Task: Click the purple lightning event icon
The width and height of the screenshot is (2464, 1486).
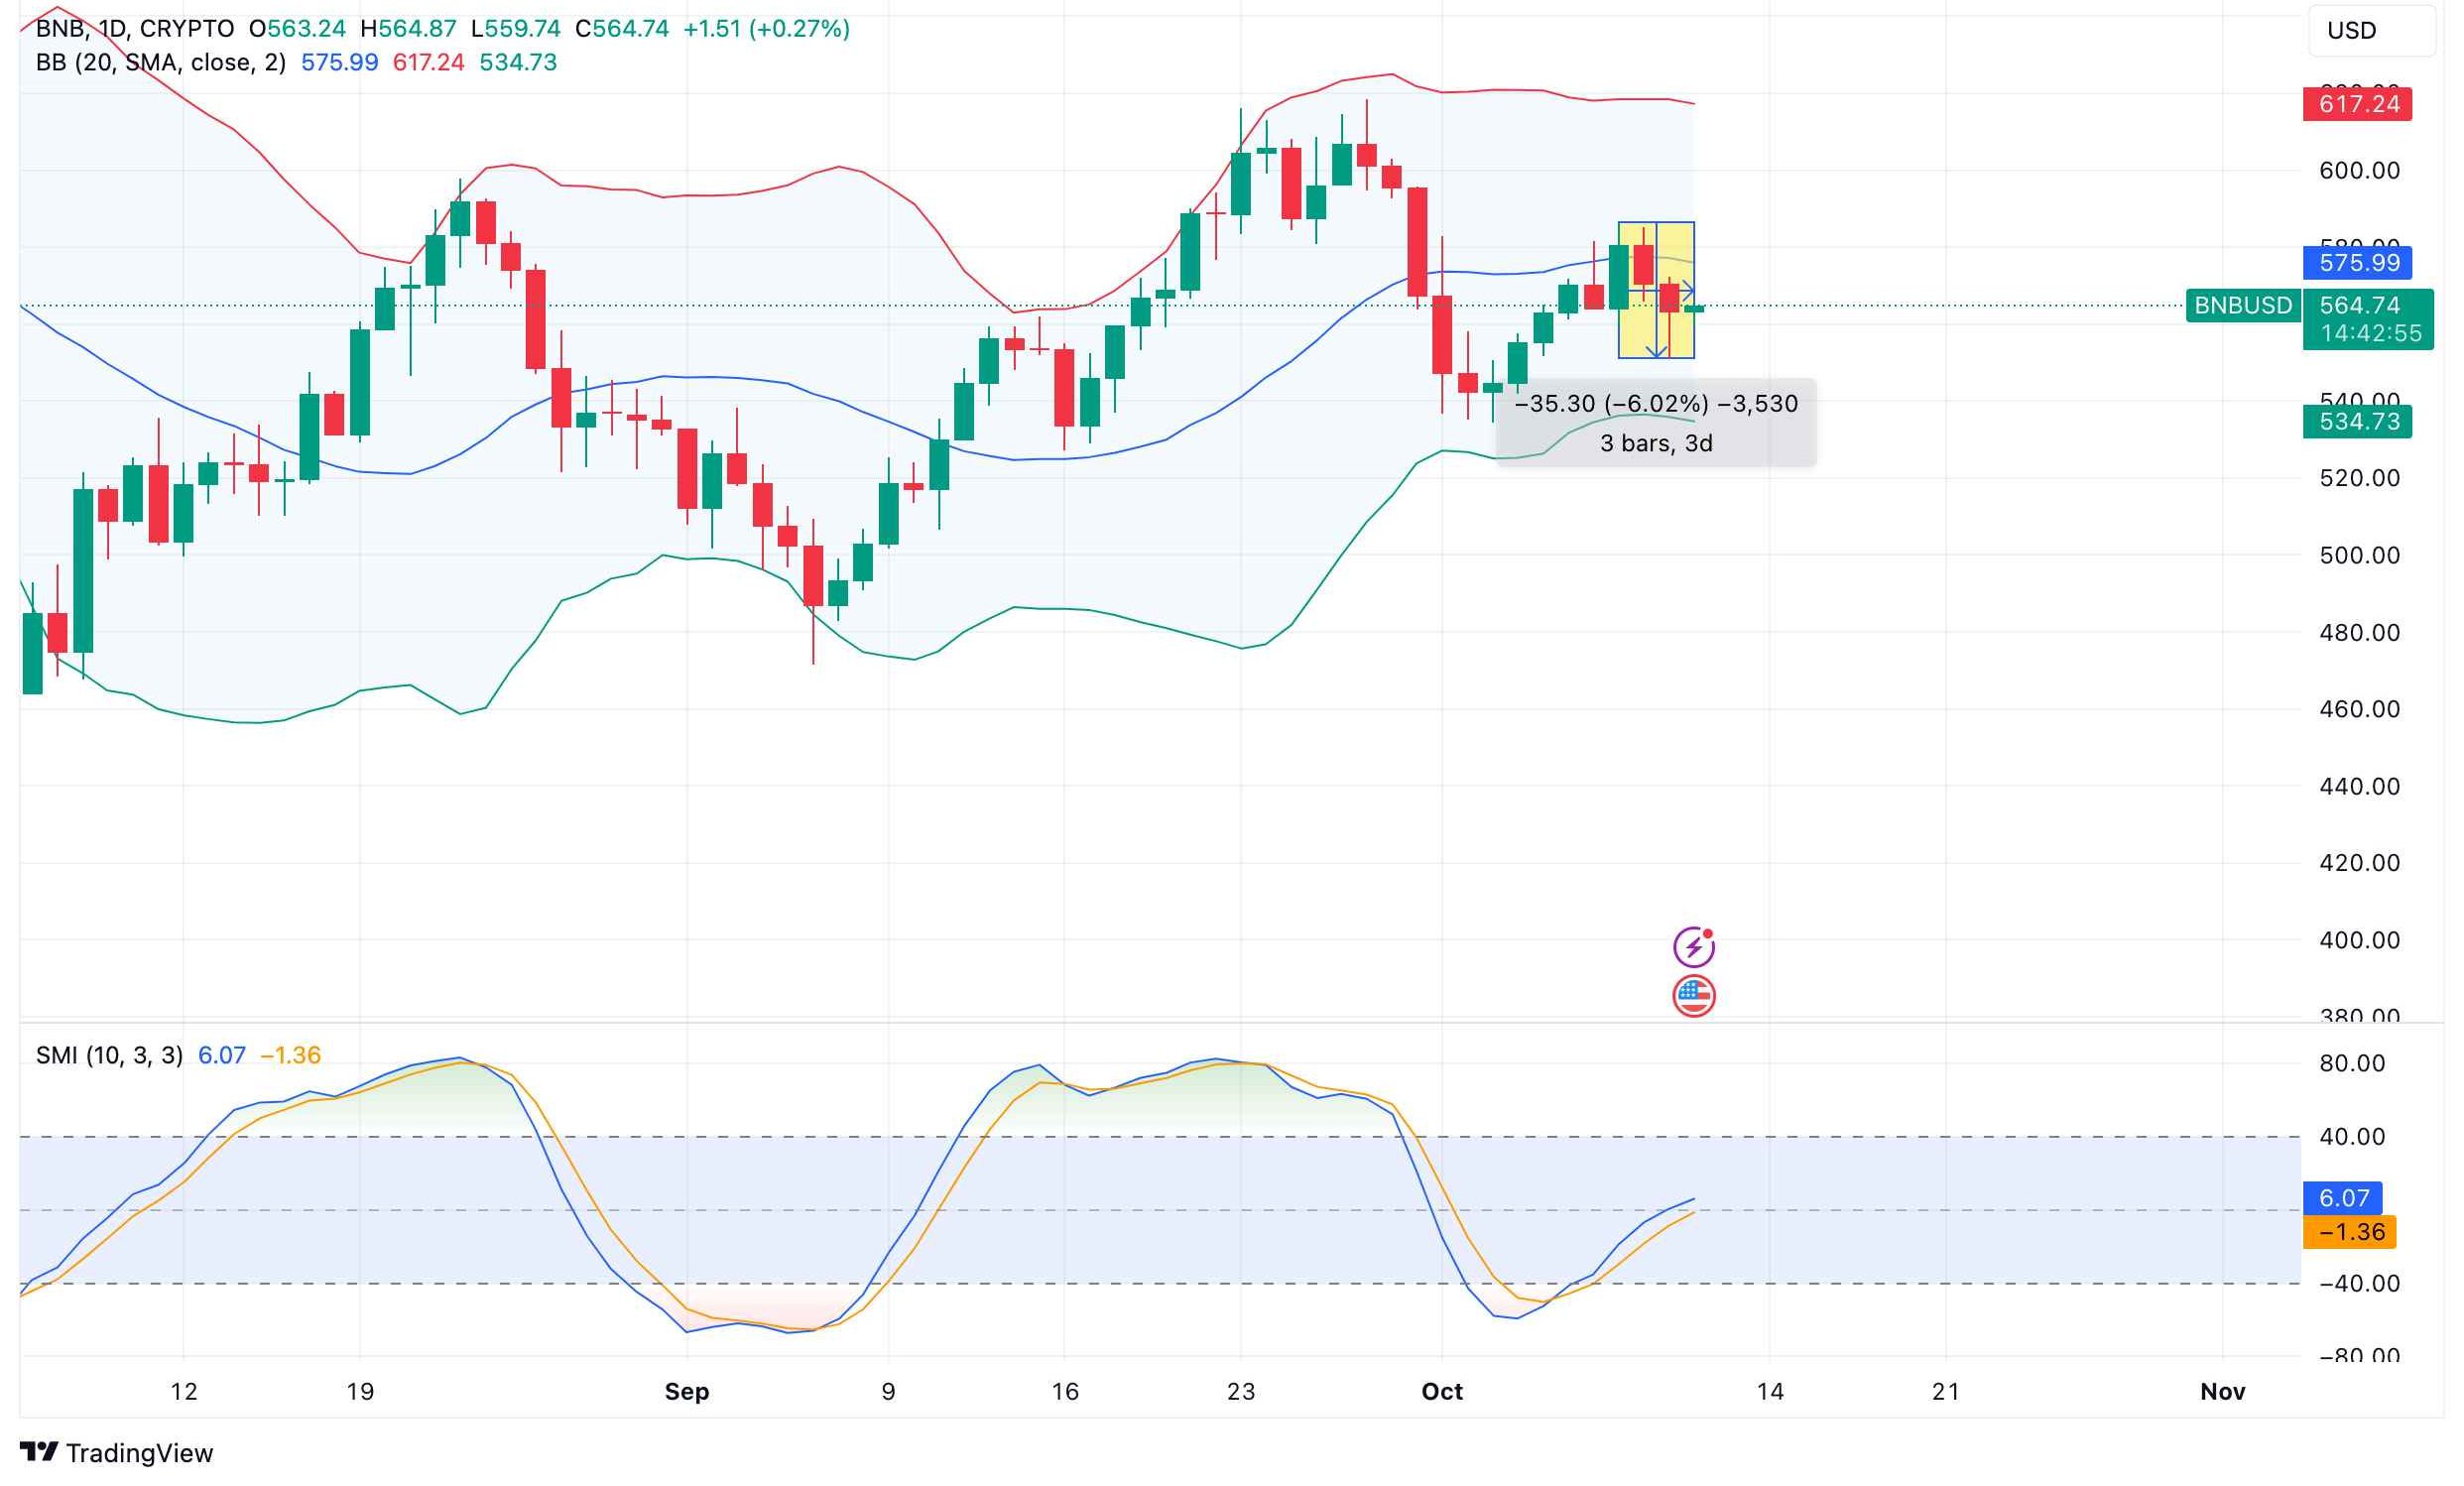Action: click(x=1693, y=946)
